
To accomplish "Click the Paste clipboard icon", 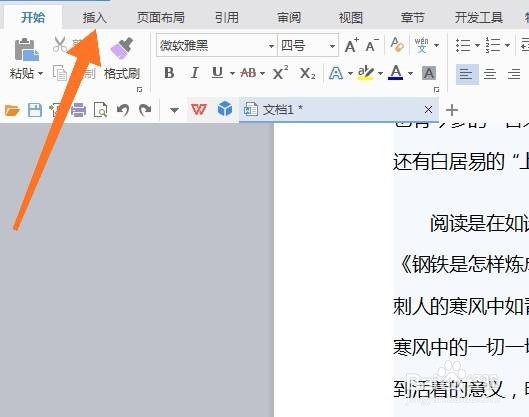I will pyautogui.click(x=27, y=50).
